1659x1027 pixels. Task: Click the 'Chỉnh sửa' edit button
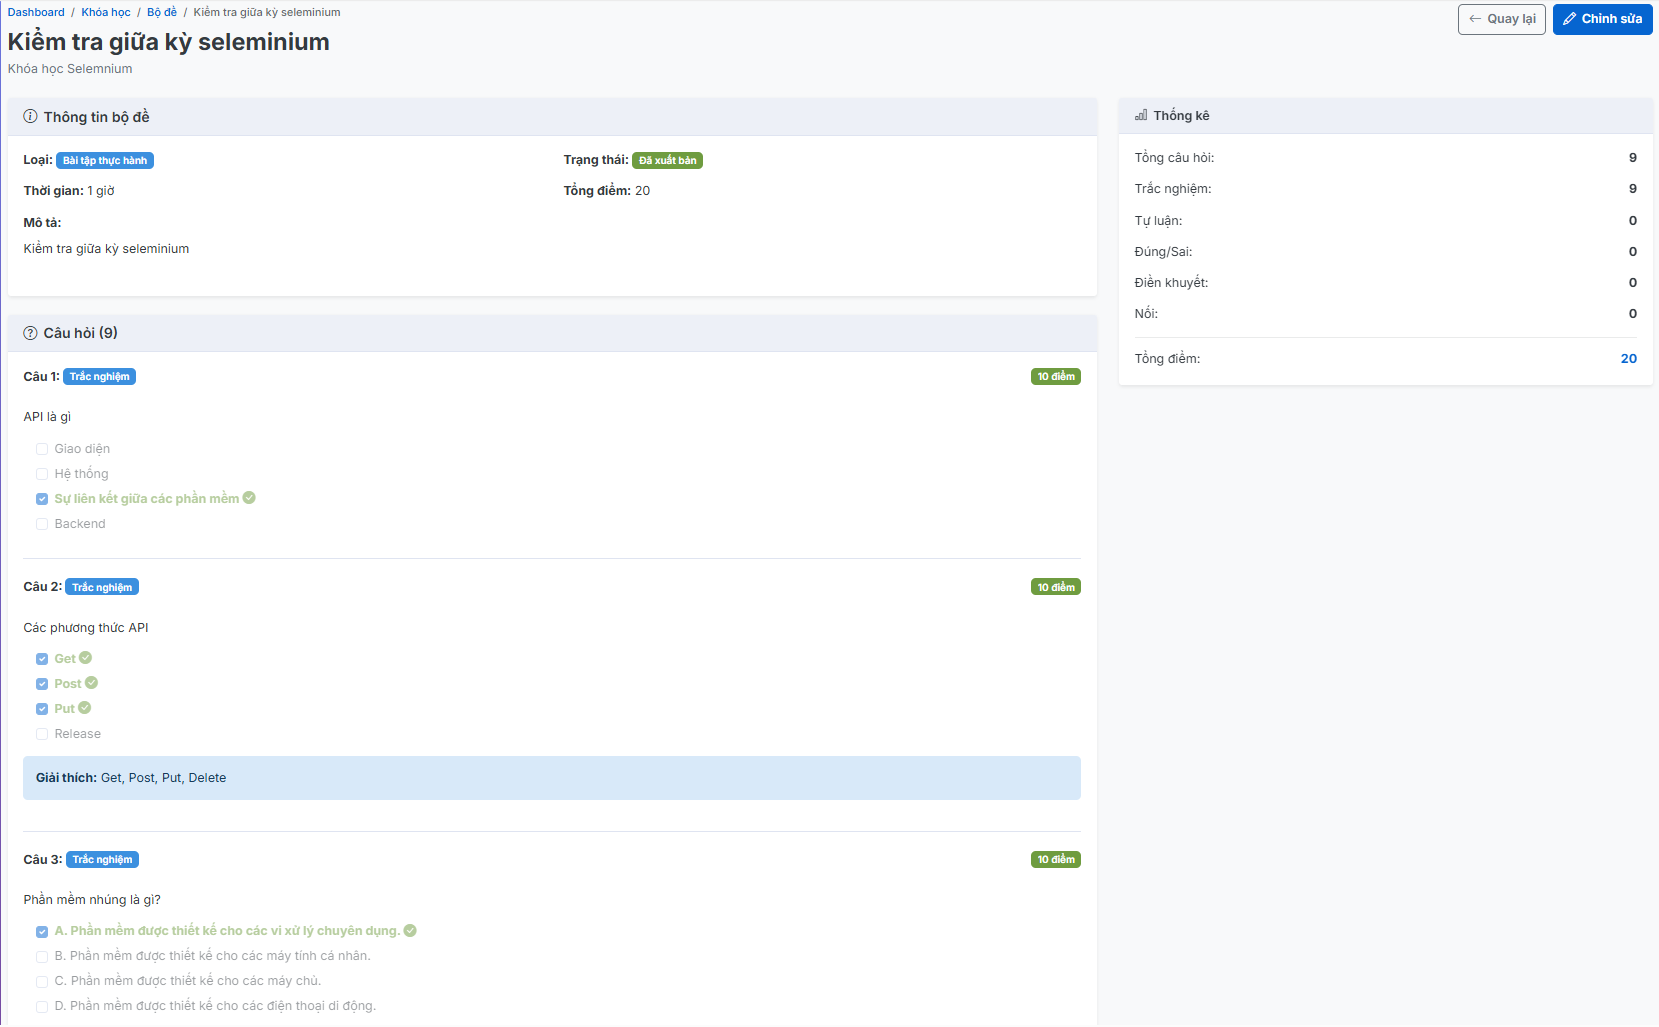click(1602, 19)
